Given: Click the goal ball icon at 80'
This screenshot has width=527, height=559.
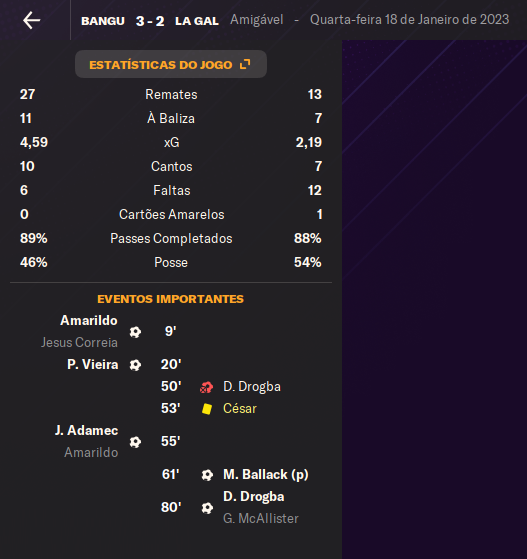Looking at the screenshot, I should click(x=207, y=508).
